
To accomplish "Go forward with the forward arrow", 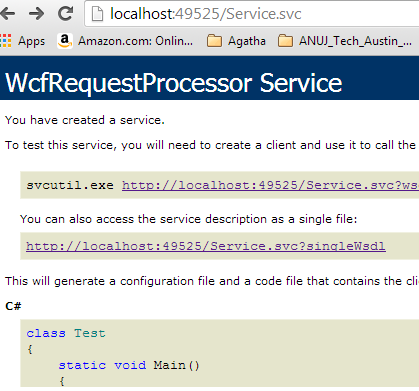I will 36,14.
